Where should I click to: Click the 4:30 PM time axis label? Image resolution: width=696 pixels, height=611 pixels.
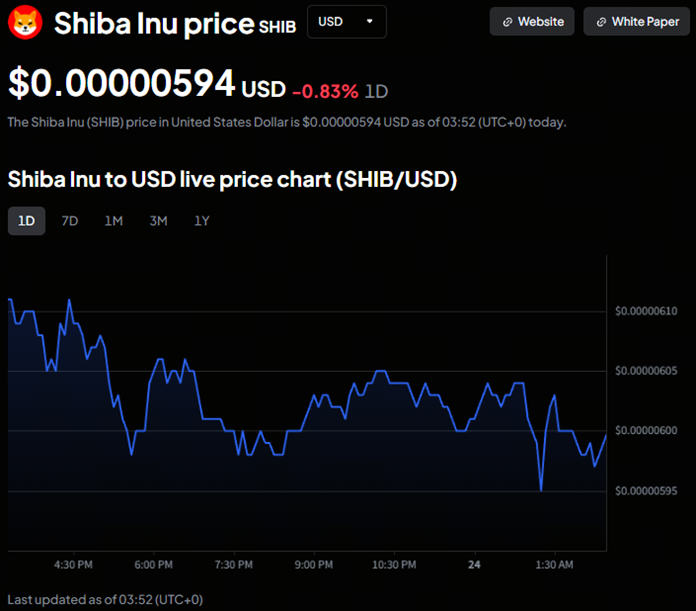(73, 565)
